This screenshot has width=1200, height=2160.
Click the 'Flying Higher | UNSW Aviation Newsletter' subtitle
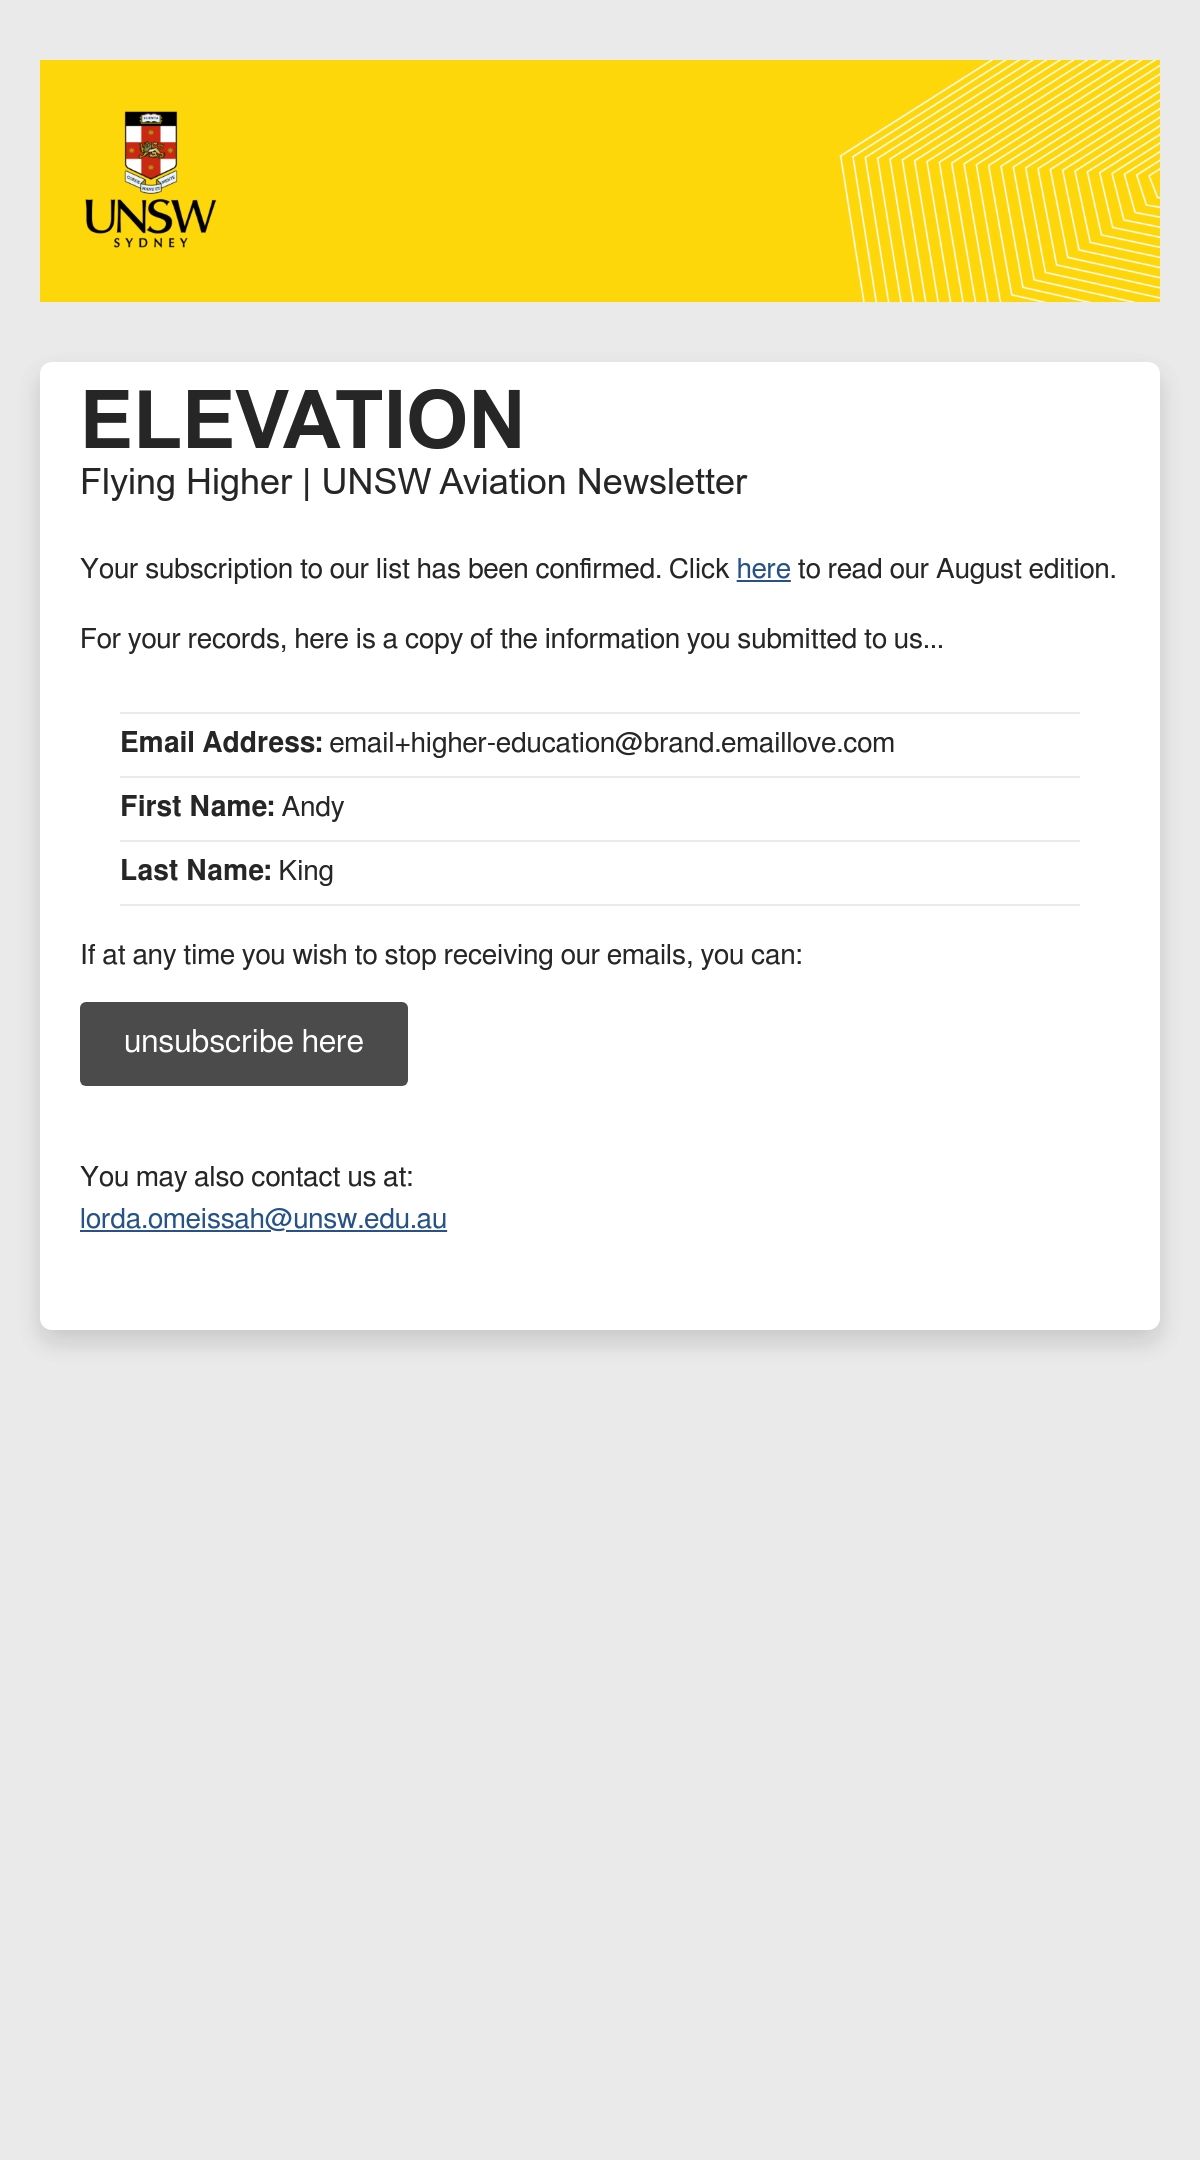413,482
